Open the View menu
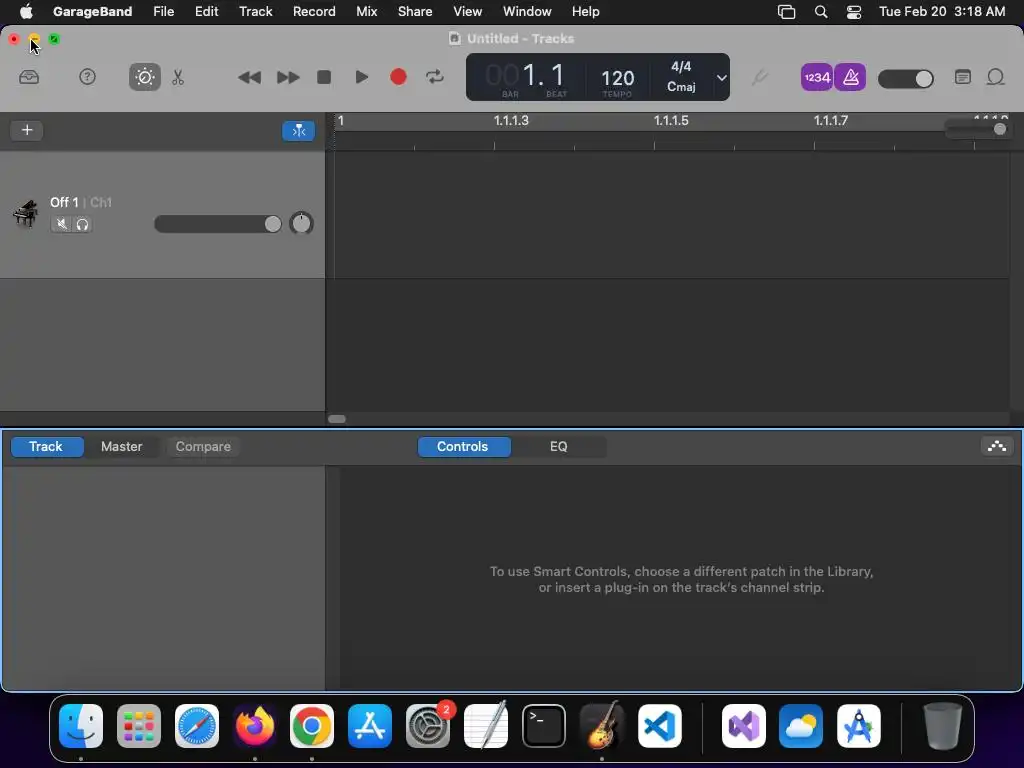 coord(468,12)
